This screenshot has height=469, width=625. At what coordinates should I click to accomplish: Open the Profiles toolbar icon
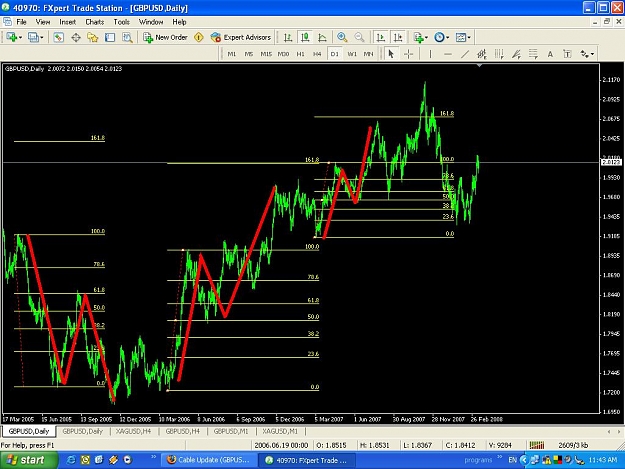(x=33, y=37)
